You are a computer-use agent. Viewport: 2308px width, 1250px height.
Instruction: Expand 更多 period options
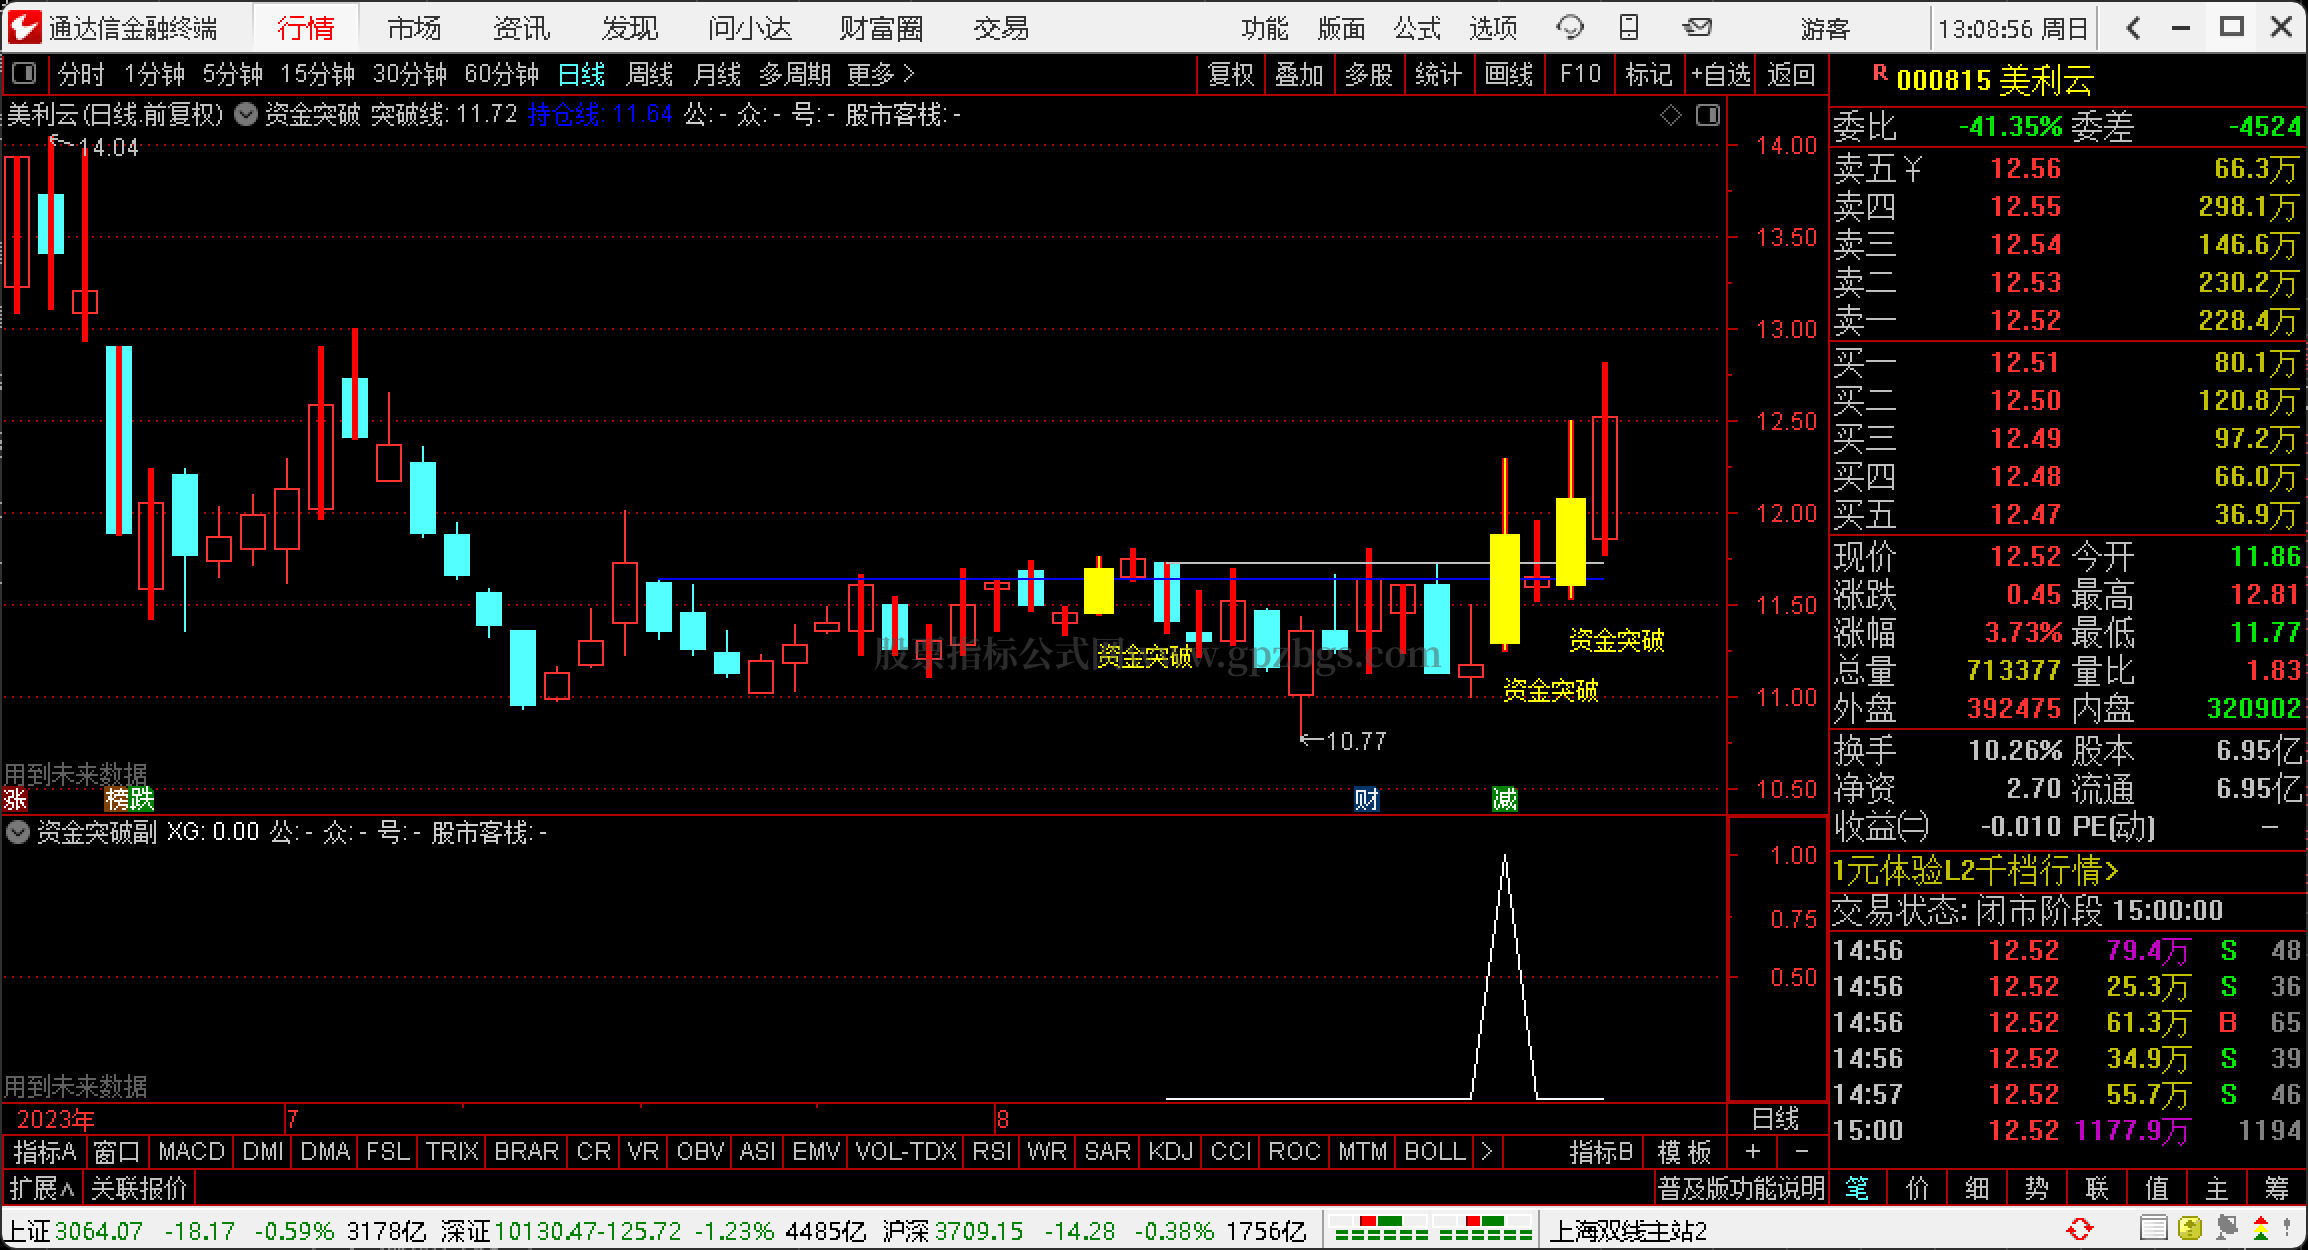click(x=881, y=74)
